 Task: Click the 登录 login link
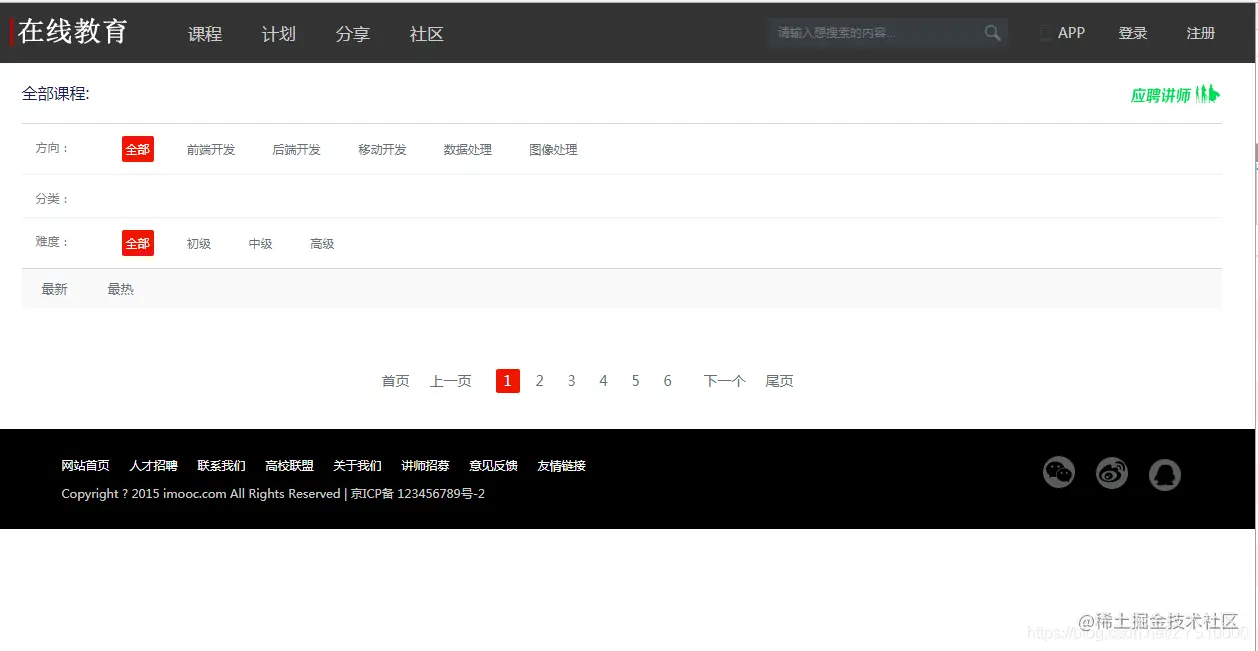click(x=1132, y=33)
